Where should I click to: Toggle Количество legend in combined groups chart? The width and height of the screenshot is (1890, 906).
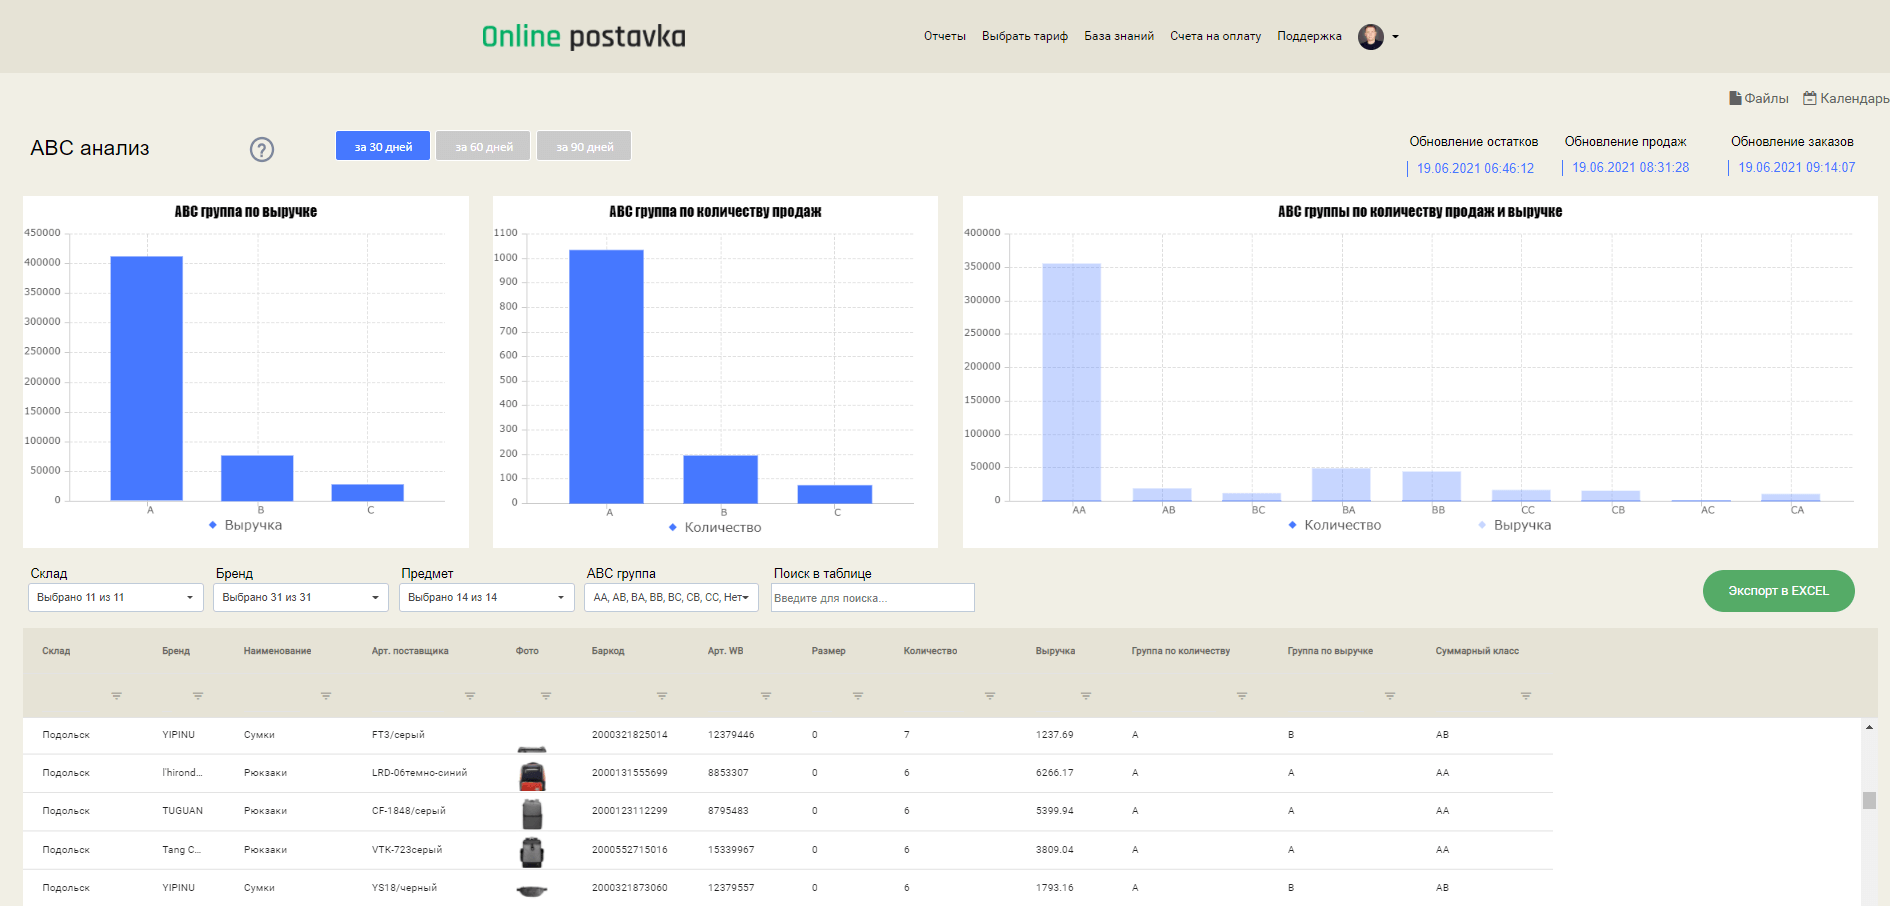pyautogui.click(x=1335, y=525)
